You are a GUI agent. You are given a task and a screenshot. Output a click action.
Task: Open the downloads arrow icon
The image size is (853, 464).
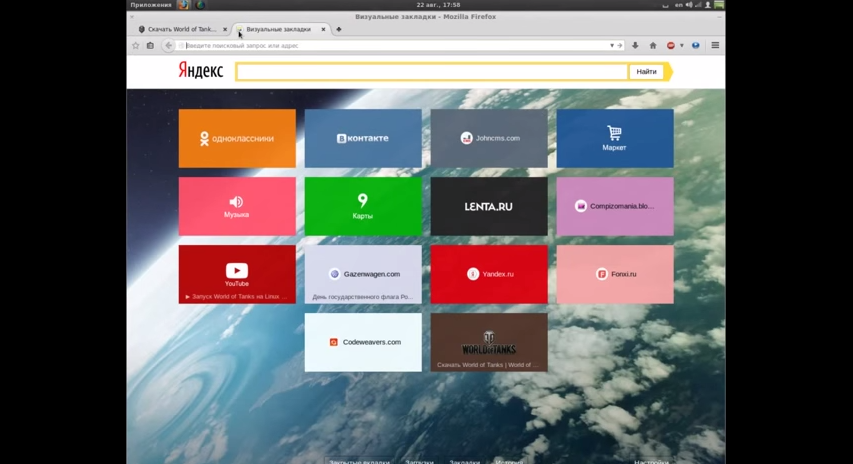click(x=635, y=46)
